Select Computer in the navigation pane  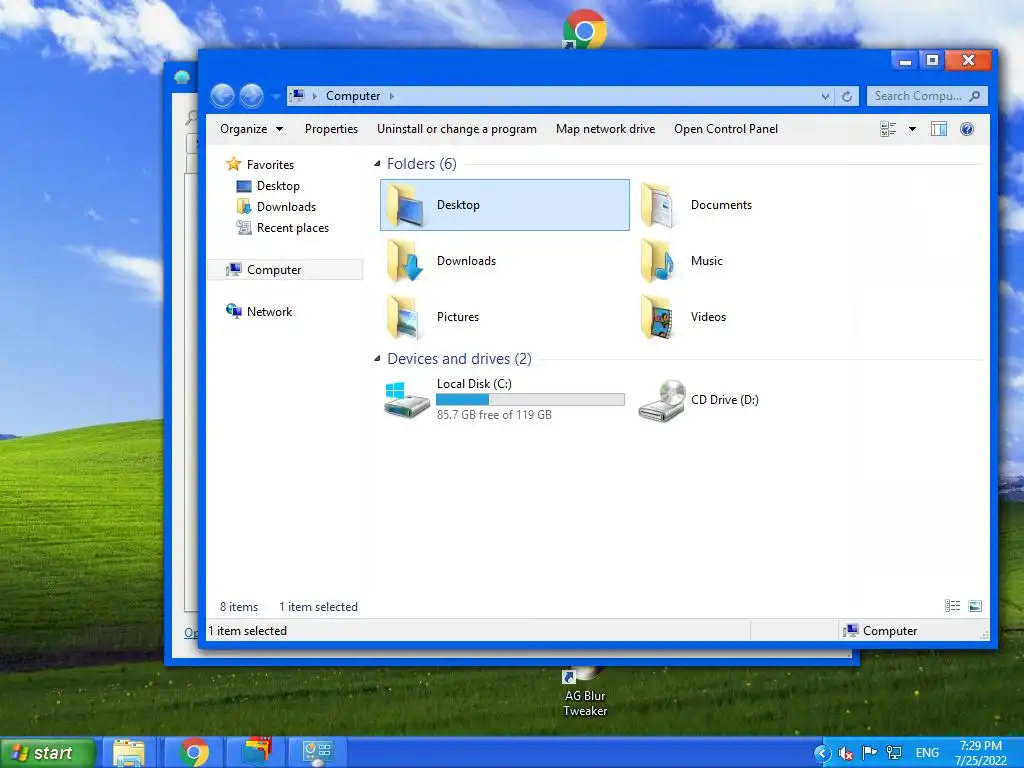pyautogui.click(x=285, y=270)
